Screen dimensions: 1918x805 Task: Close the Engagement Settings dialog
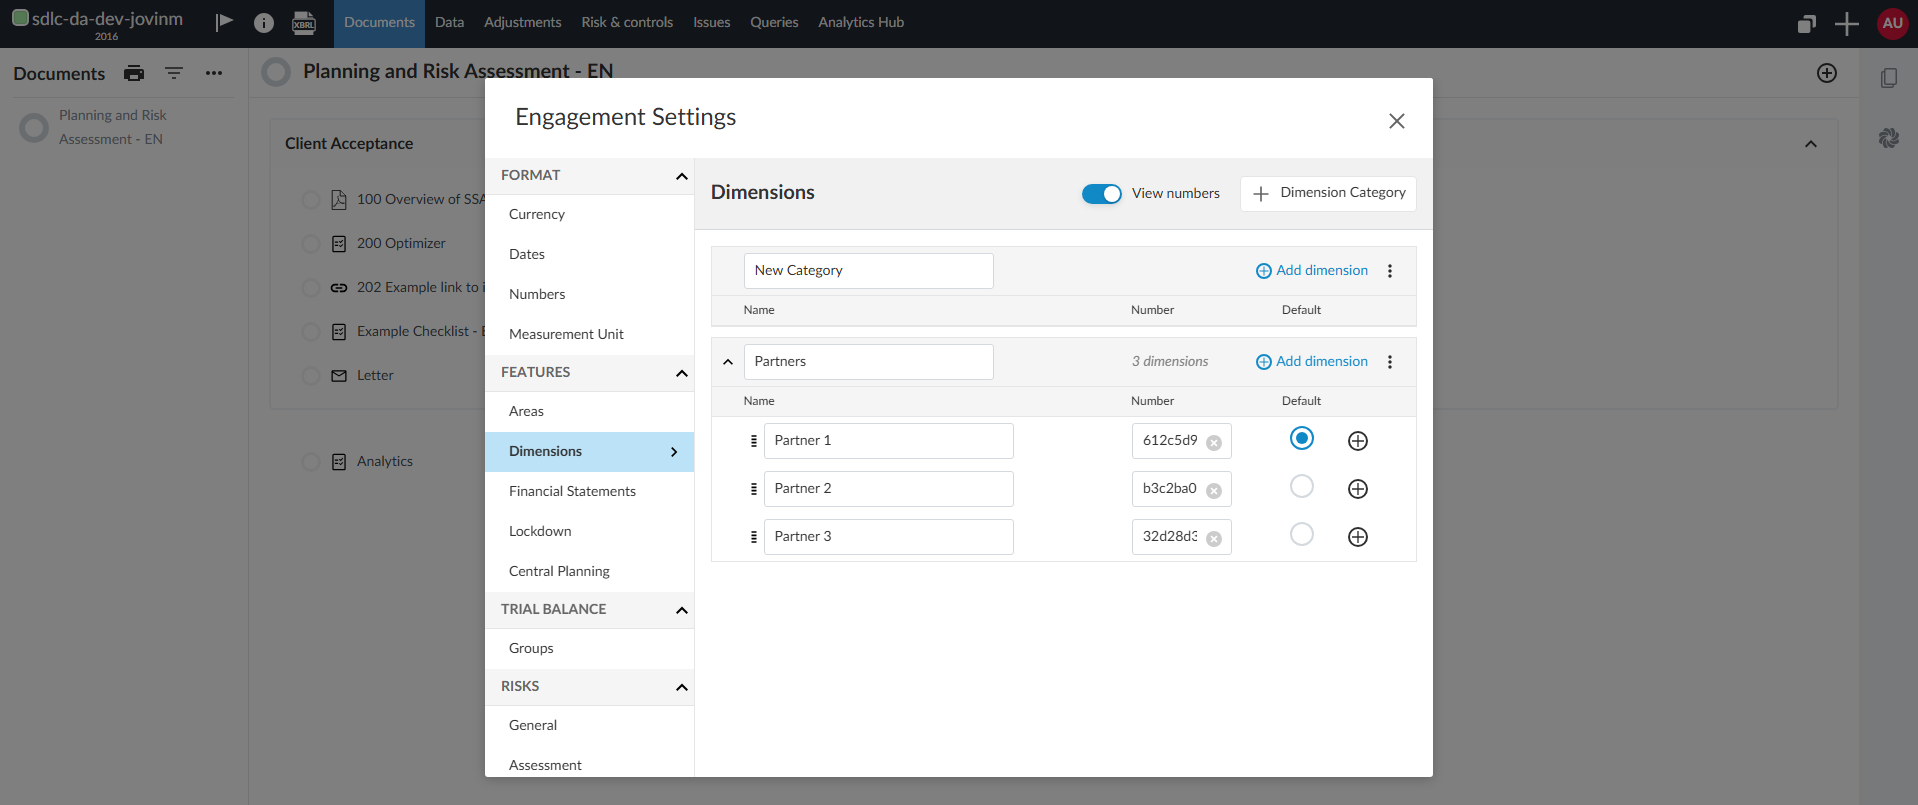[1397, 121]
